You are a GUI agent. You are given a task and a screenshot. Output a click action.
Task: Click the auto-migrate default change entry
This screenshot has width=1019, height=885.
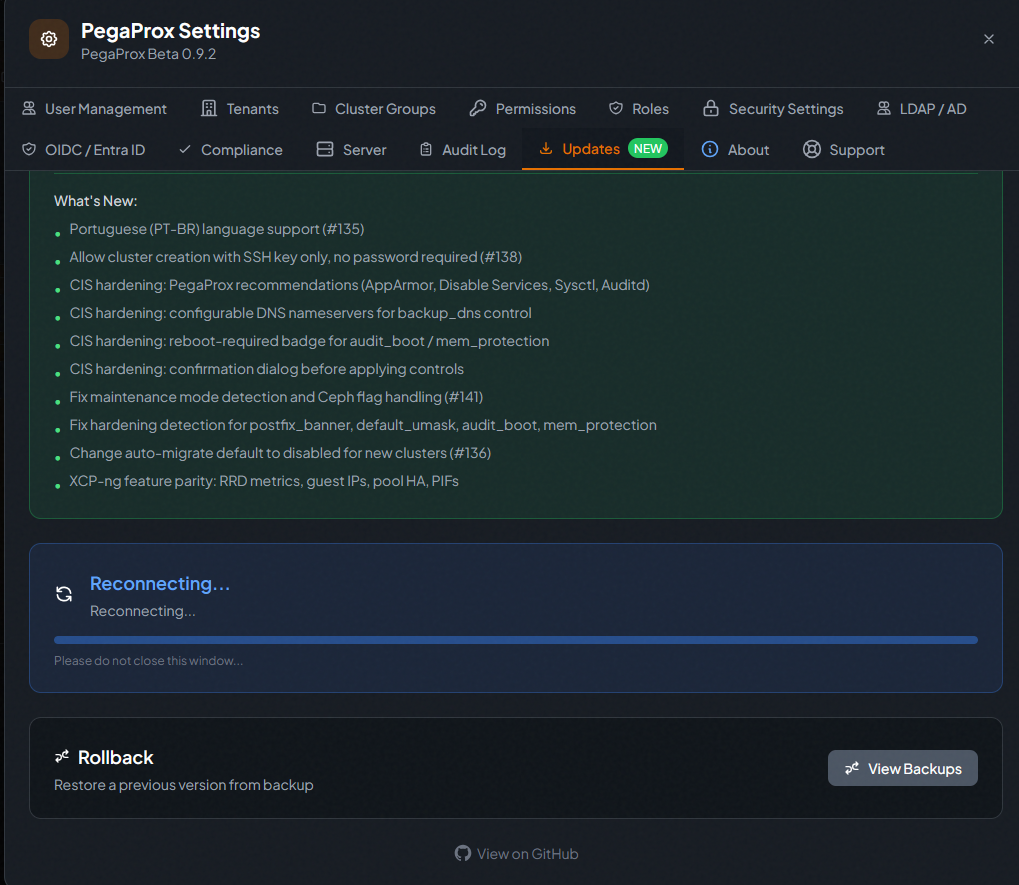[x=280, y=453]
